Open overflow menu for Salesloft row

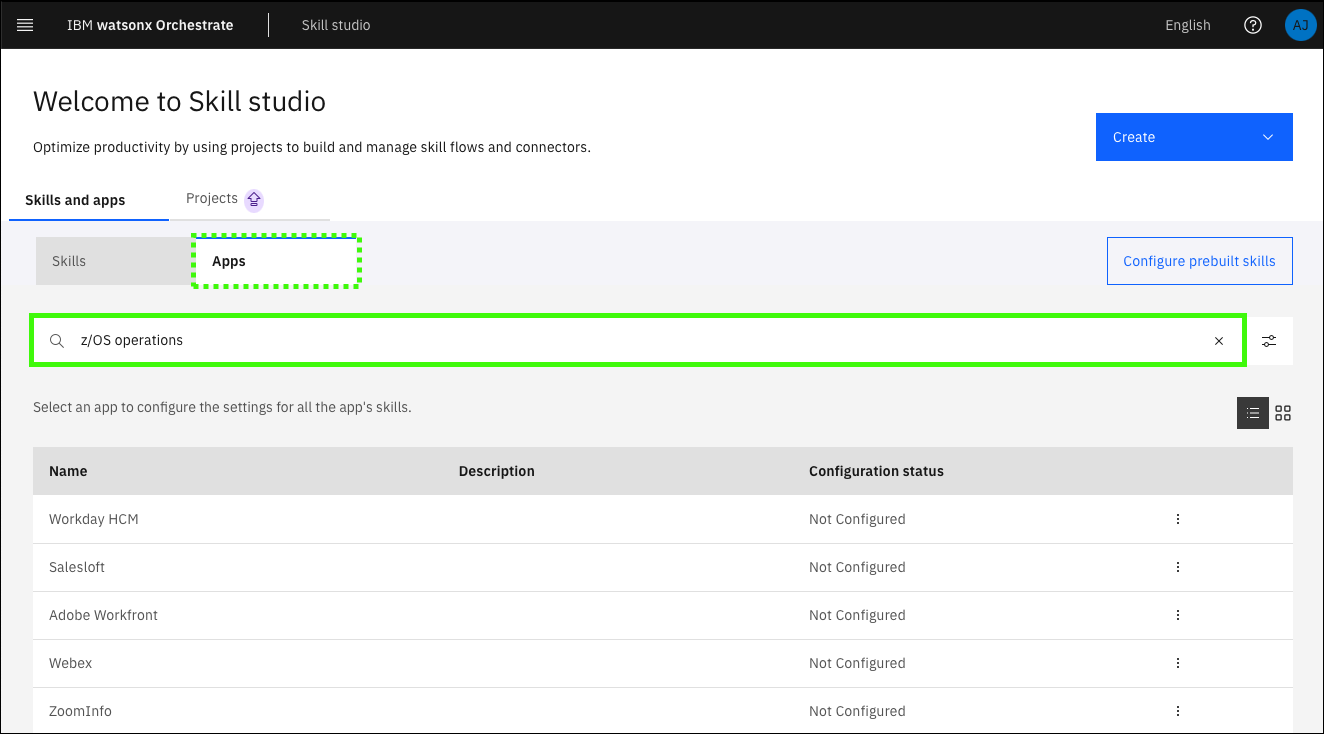1177,567
